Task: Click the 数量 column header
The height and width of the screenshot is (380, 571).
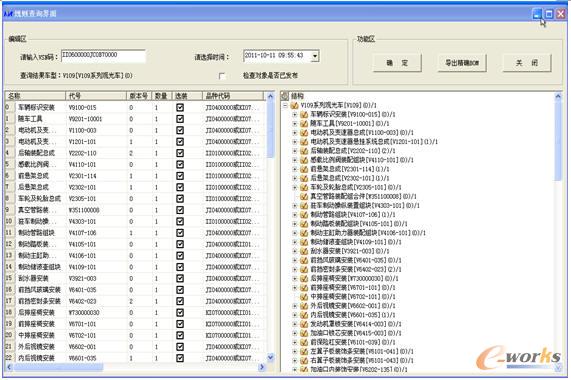Action: tap(162, 96)
